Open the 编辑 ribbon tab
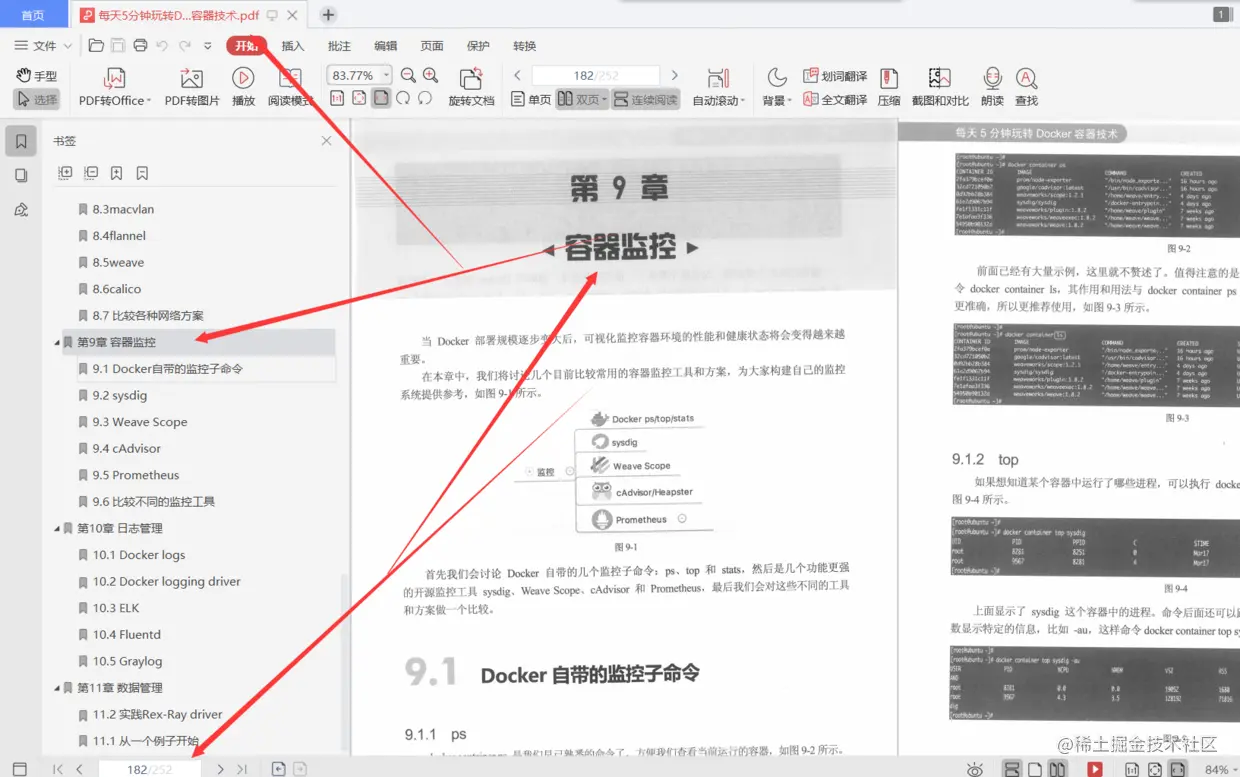 pos(385,46)
